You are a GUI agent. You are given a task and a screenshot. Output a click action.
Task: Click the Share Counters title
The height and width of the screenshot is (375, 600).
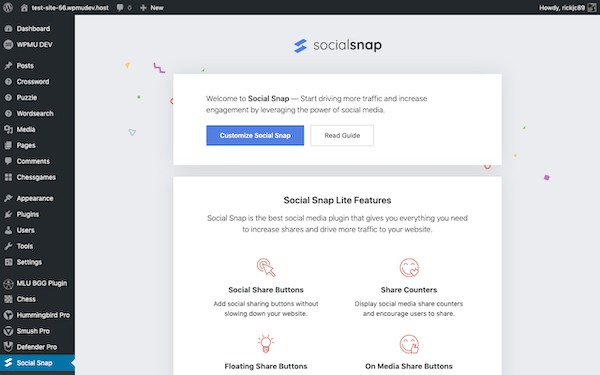(x=409, y=290)
